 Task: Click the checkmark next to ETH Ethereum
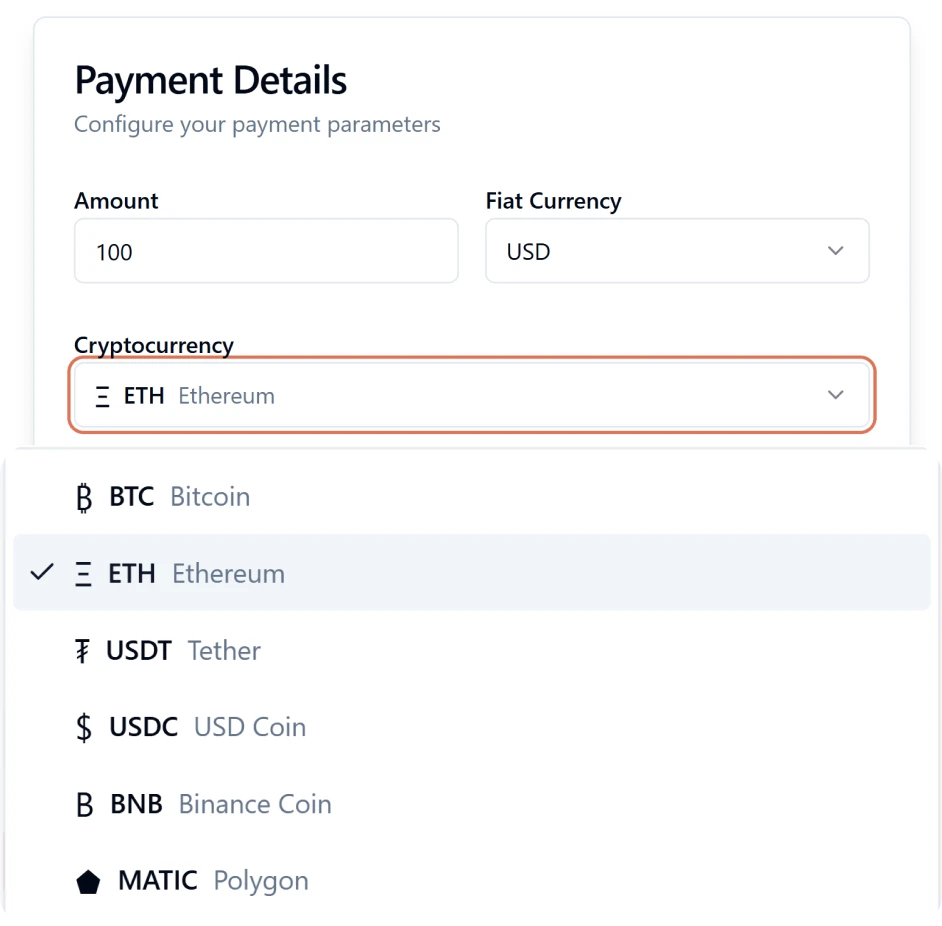41,572
